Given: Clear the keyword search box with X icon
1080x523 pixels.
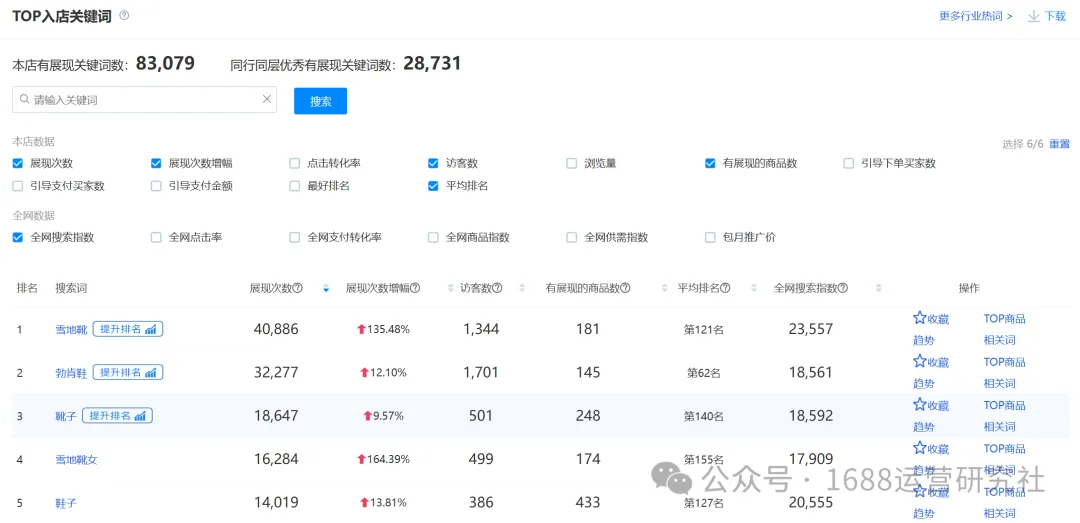Looking at the screenshot, I should click(x=267, y=99).
